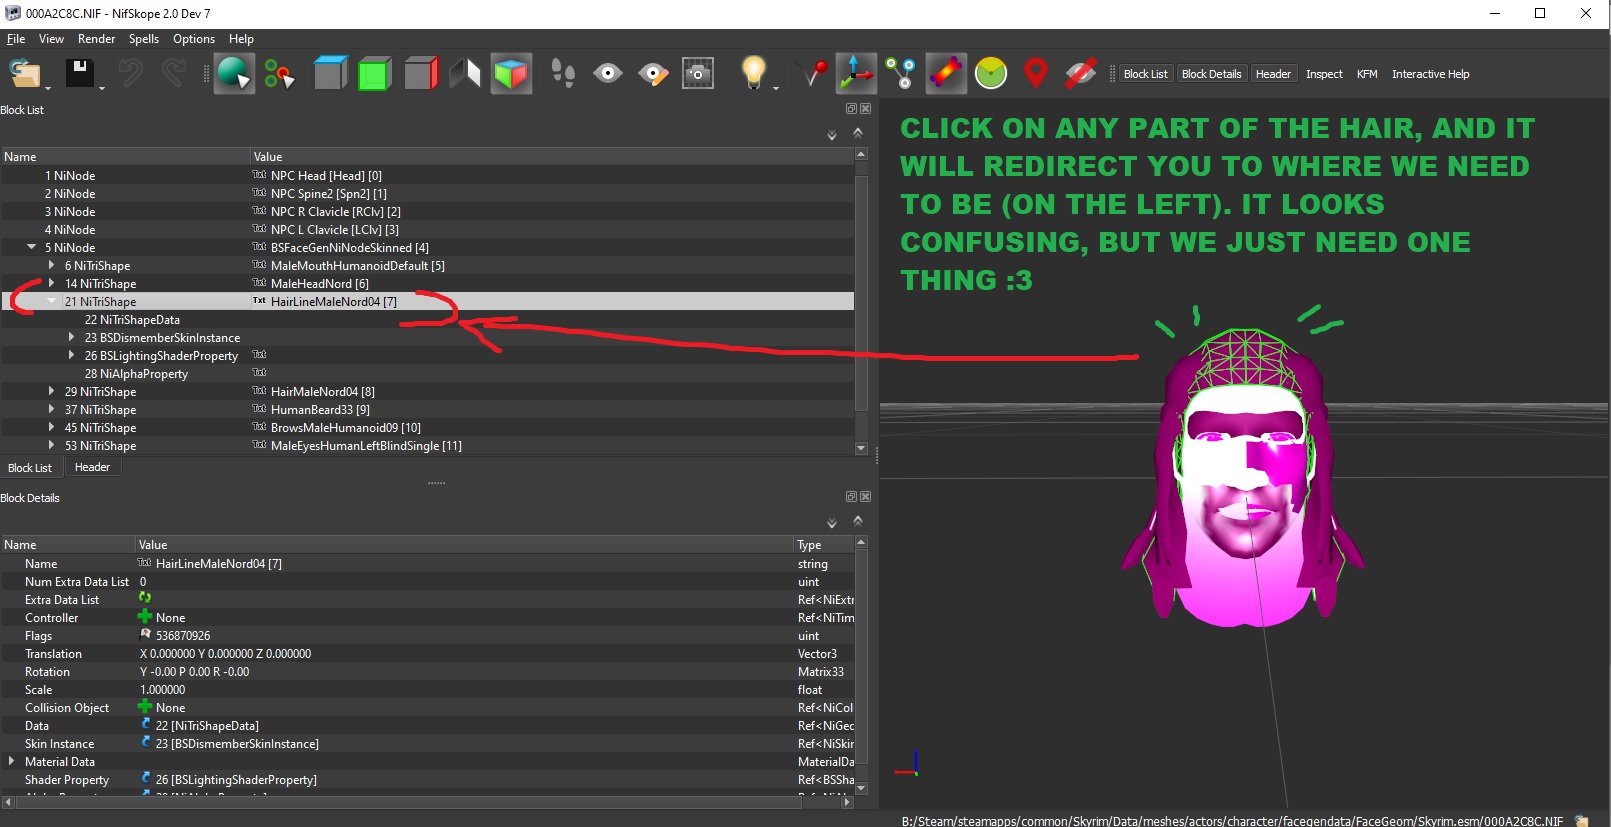Viewport: 1611px width, 827px height.
Task: Click the Extra Data List refresh icon
Action: 145,598
